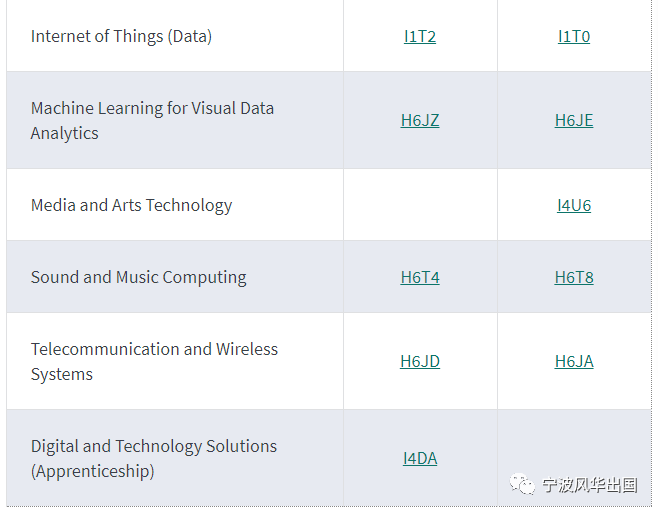Click the WeChat logo icon in watermark
This screenshot has width=658, height=513.
tap(522, 484)
